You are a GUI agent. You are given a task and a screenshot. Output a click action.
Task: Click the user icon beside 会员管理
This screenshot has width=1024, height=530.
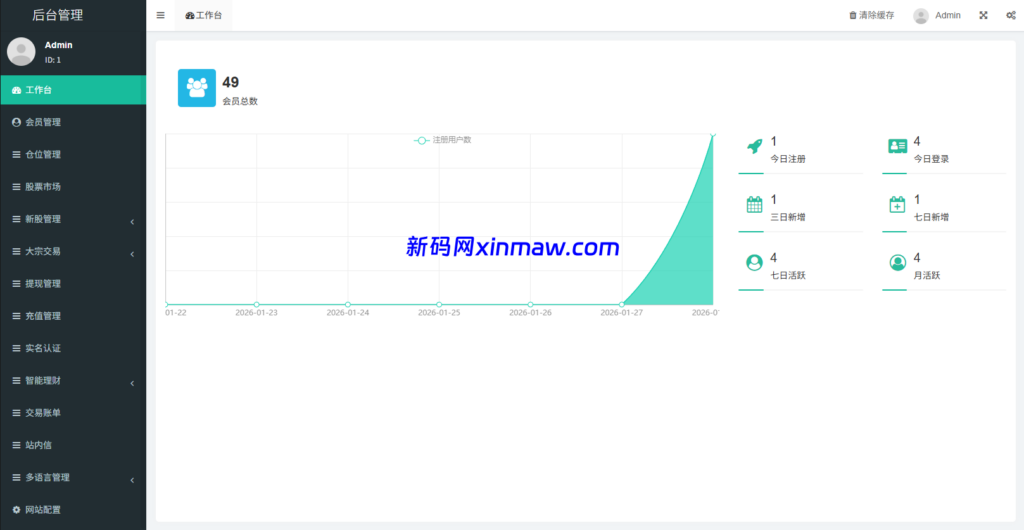[16, 122]
